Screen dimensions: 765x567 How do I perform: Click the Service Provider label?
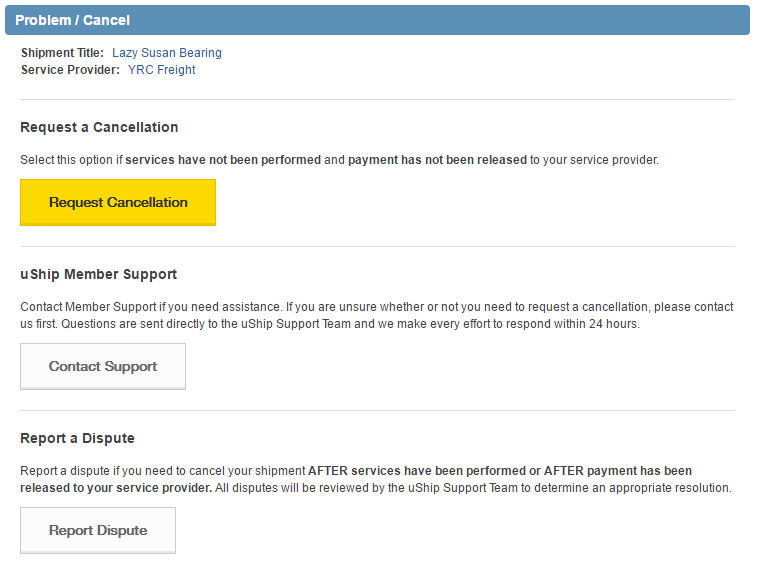click(70, 70)
